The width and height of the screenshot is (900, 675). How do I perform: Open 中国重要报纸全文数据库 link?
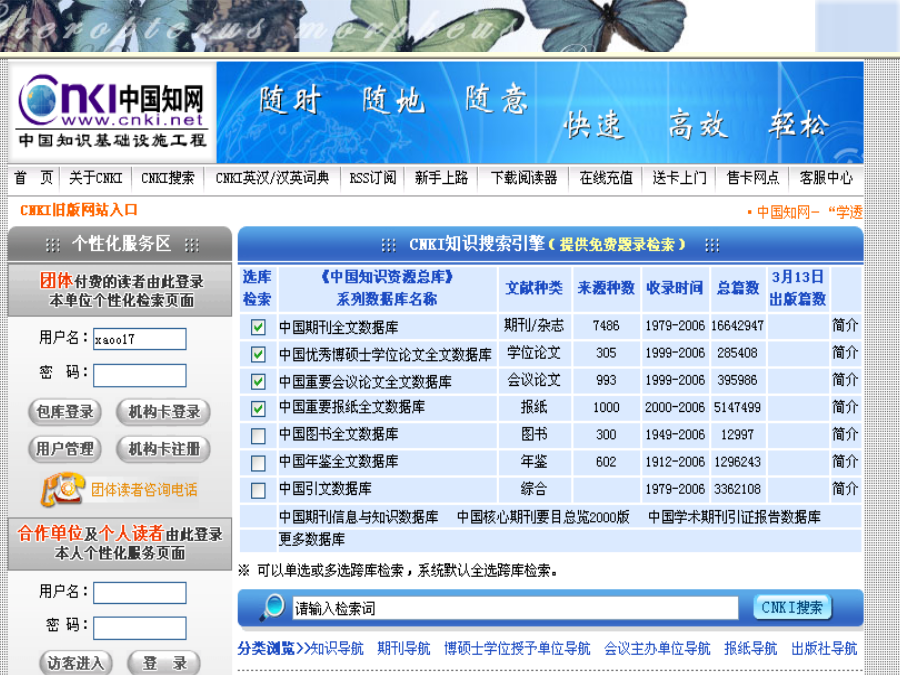click(x=352, y=407)
